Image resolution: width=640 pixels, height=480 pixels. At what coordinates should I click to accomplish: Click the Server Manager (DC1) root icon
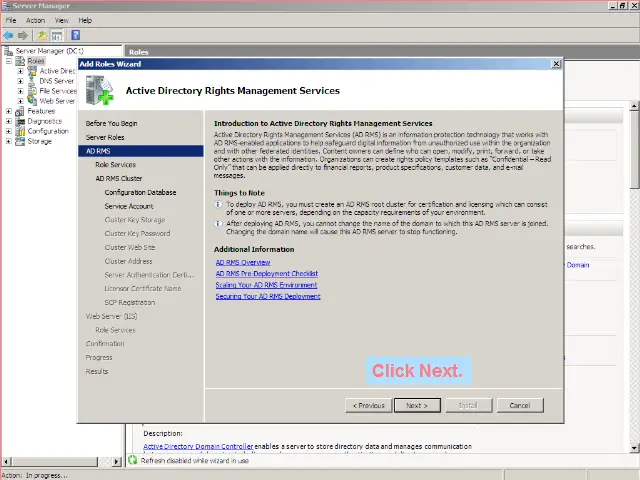tap(8, 51)
